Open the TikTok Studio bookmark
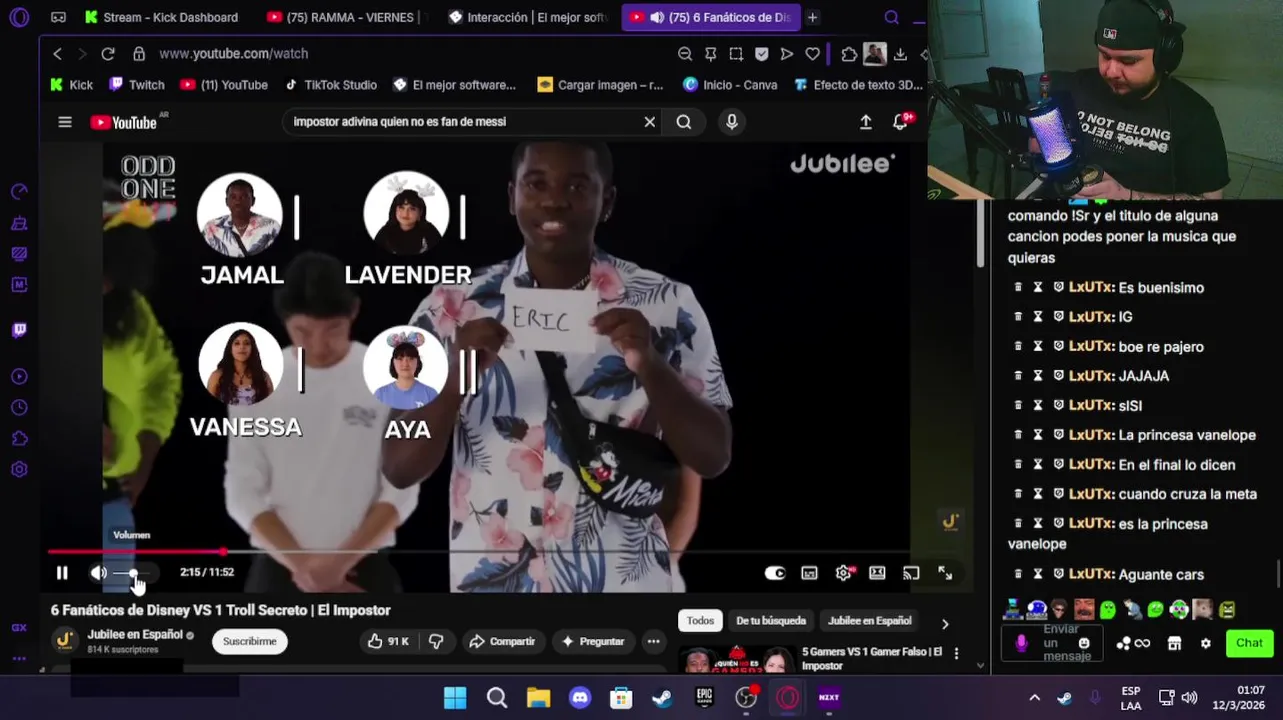This screenshot has height=720, width=1283. 331,85
